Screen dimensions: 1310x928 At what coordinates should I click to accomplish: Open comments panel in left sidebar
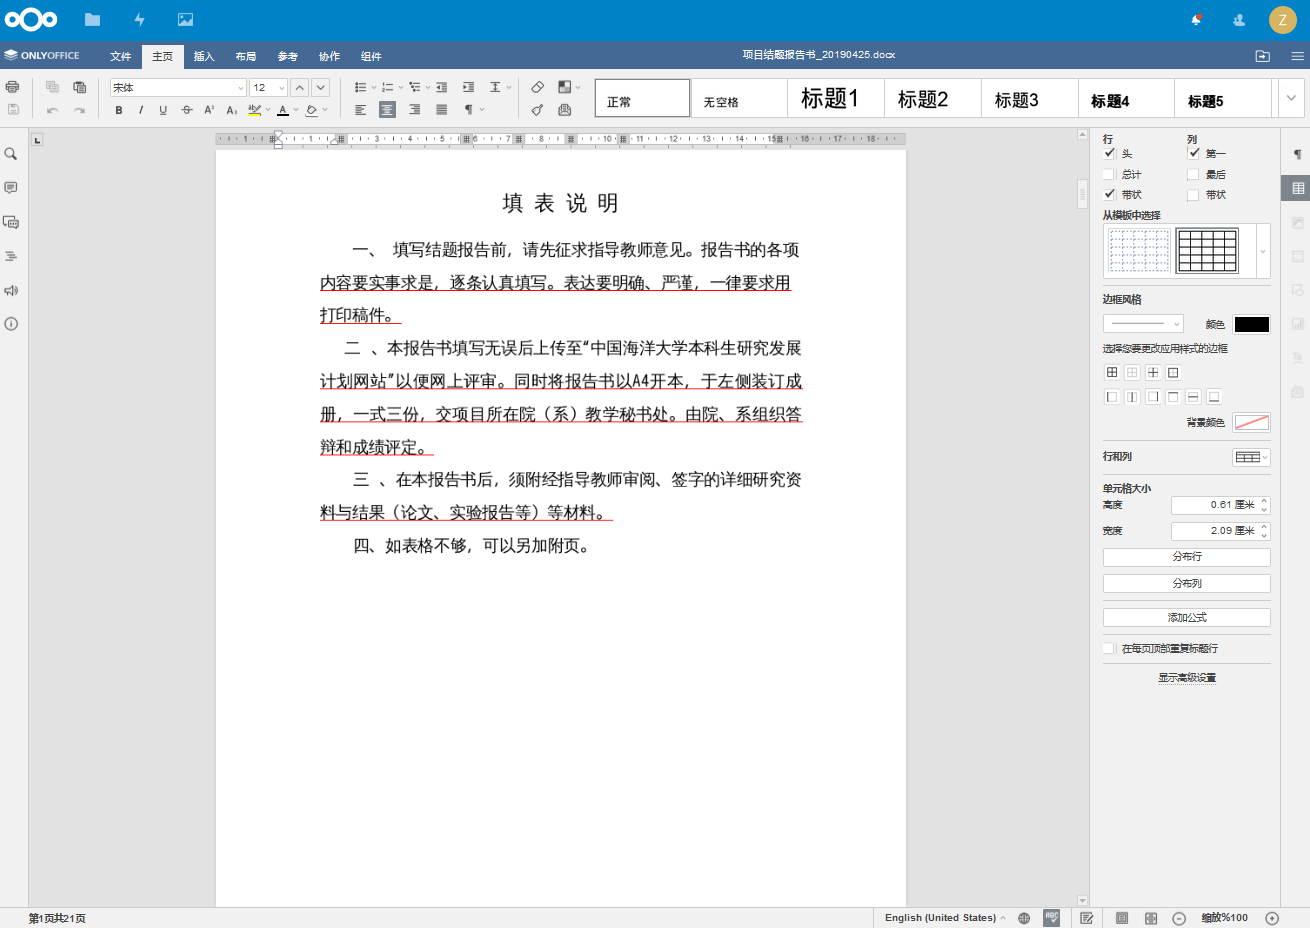point(11,188)
